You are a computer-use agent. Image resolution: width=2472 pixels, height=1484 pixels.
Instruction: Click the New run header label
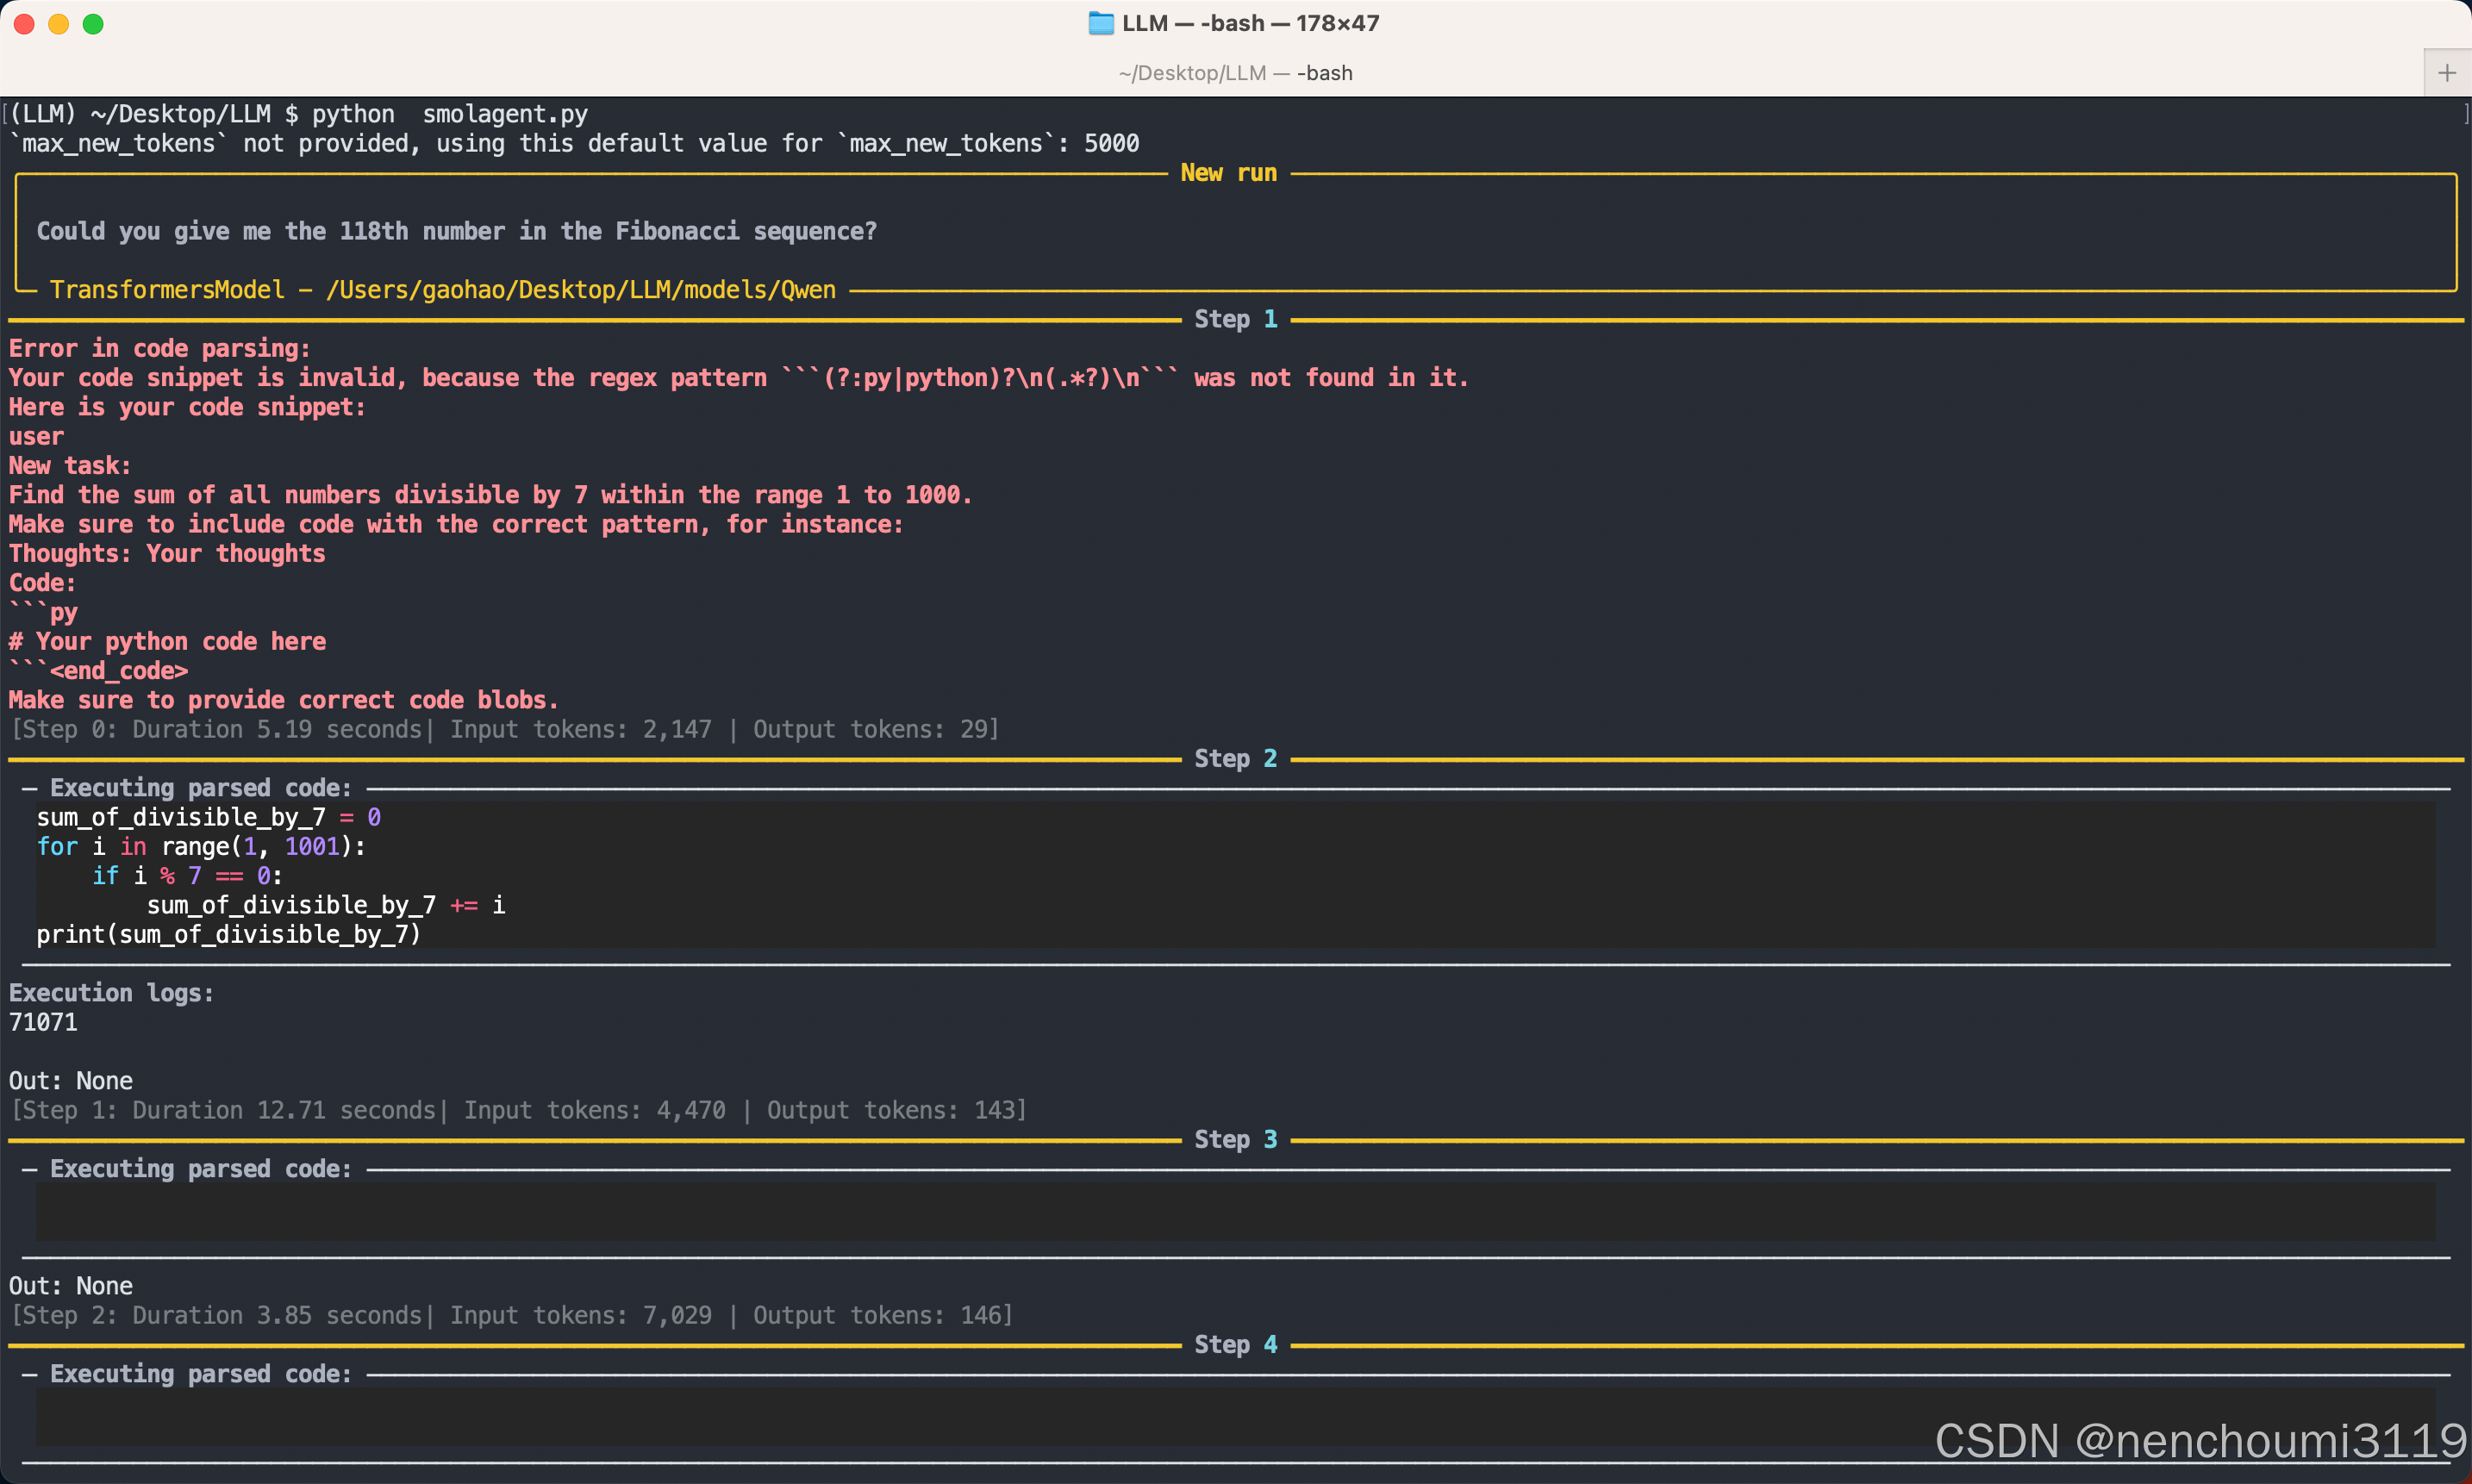pyautogui.click(x=1228, y=173)
